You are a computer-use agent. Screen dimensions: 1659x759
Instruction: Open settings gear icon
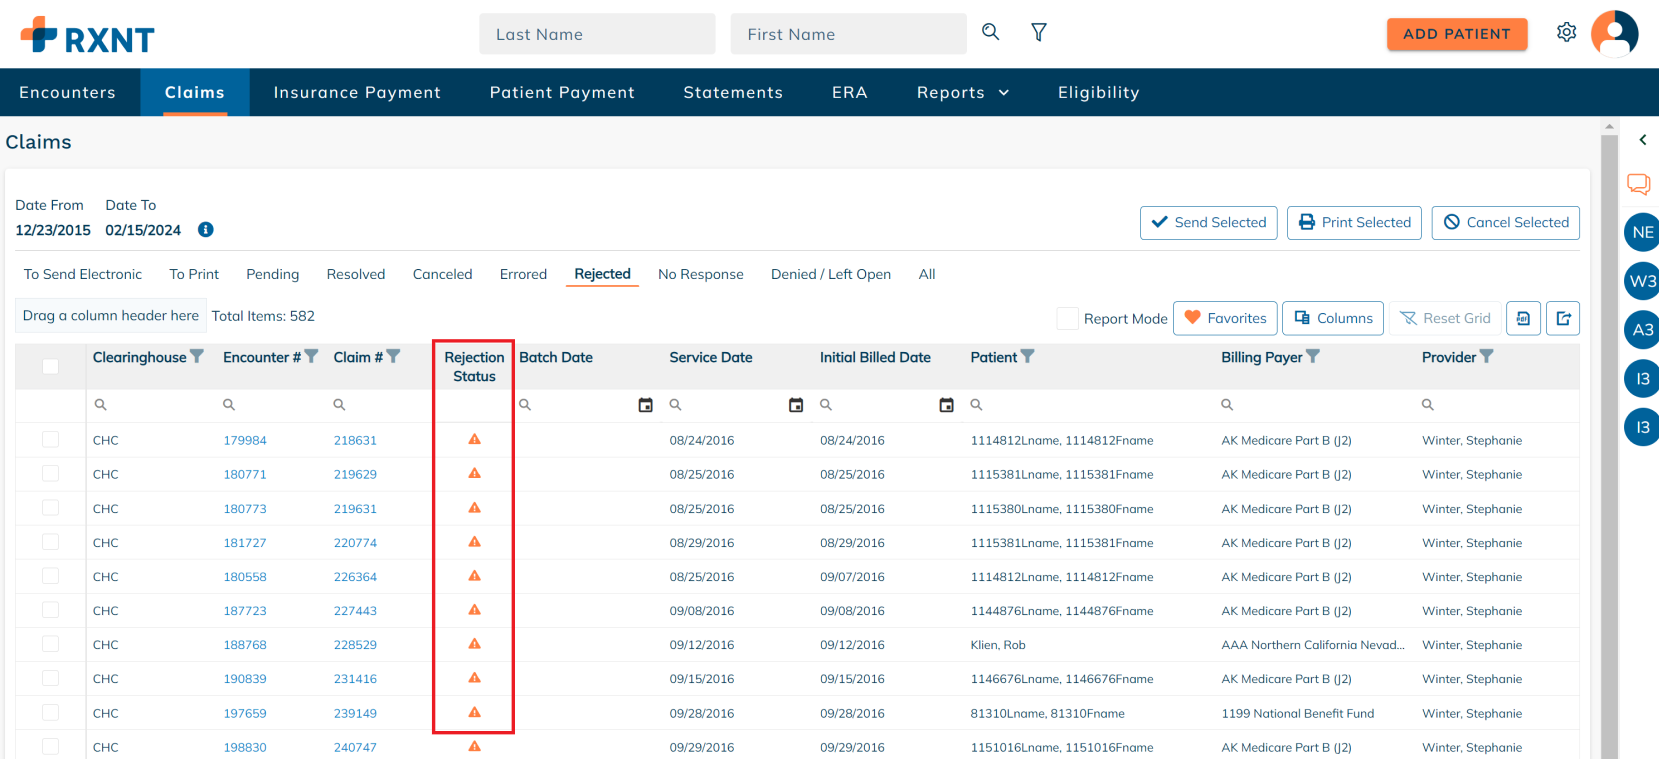tap(1567, 33)
